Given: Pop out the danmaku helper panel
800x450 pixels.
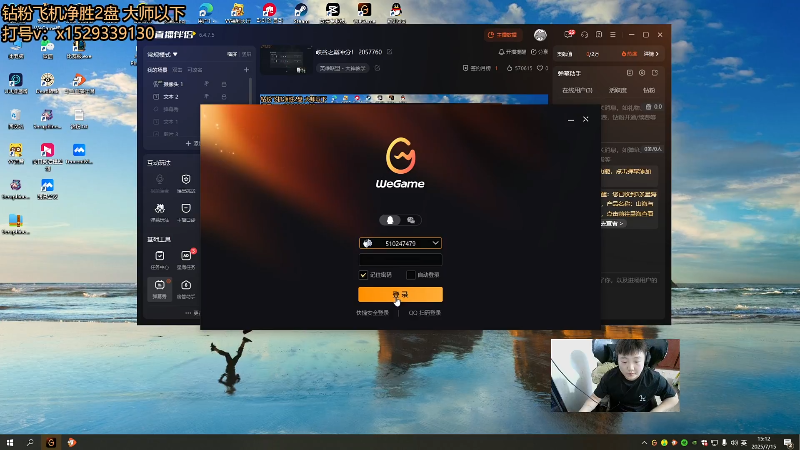Looking at the screenshot, I should tap(655, 73).
